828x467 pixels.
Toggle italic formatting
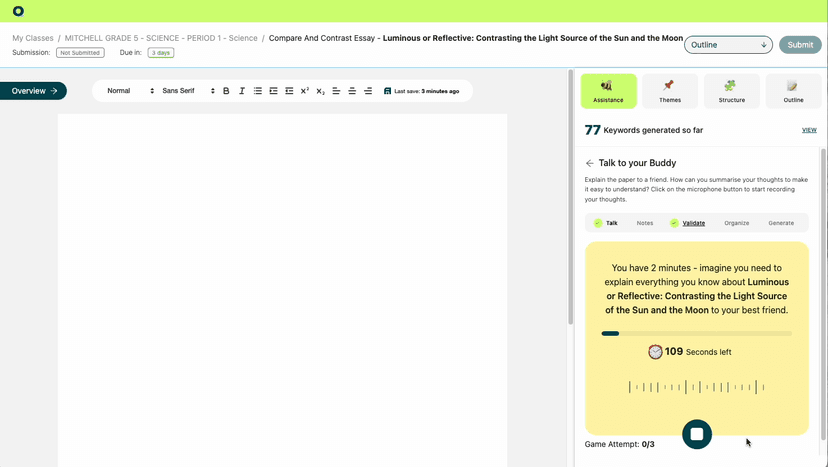(242, 91)
